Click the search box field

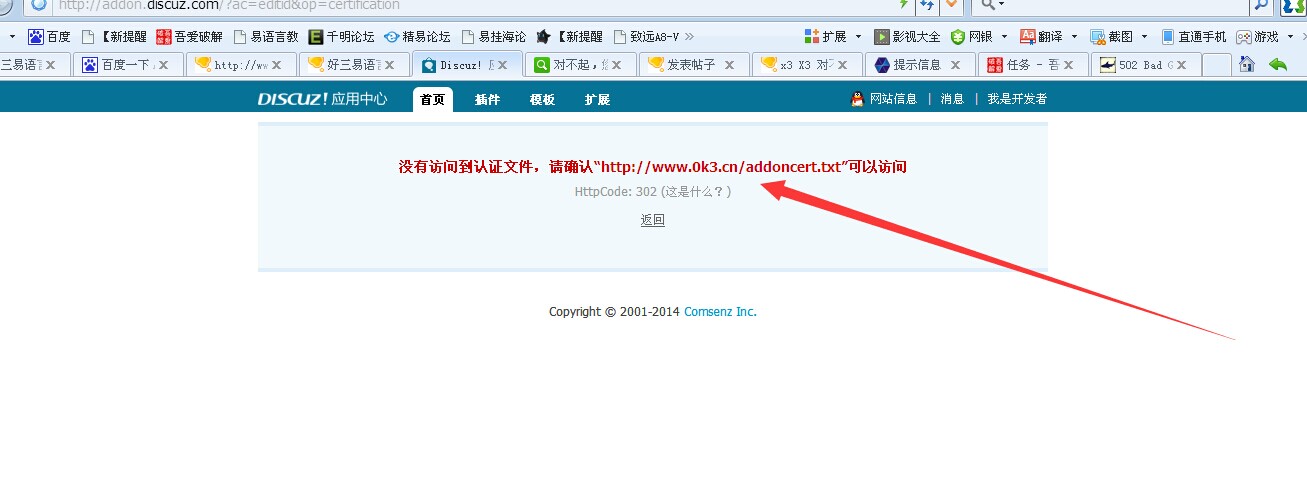point(1125,5)
